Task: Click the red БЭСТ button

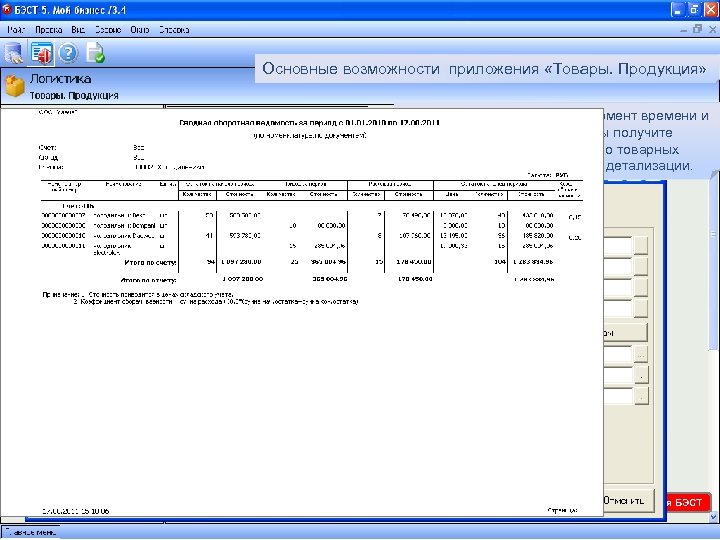Action: click(686, 502)
